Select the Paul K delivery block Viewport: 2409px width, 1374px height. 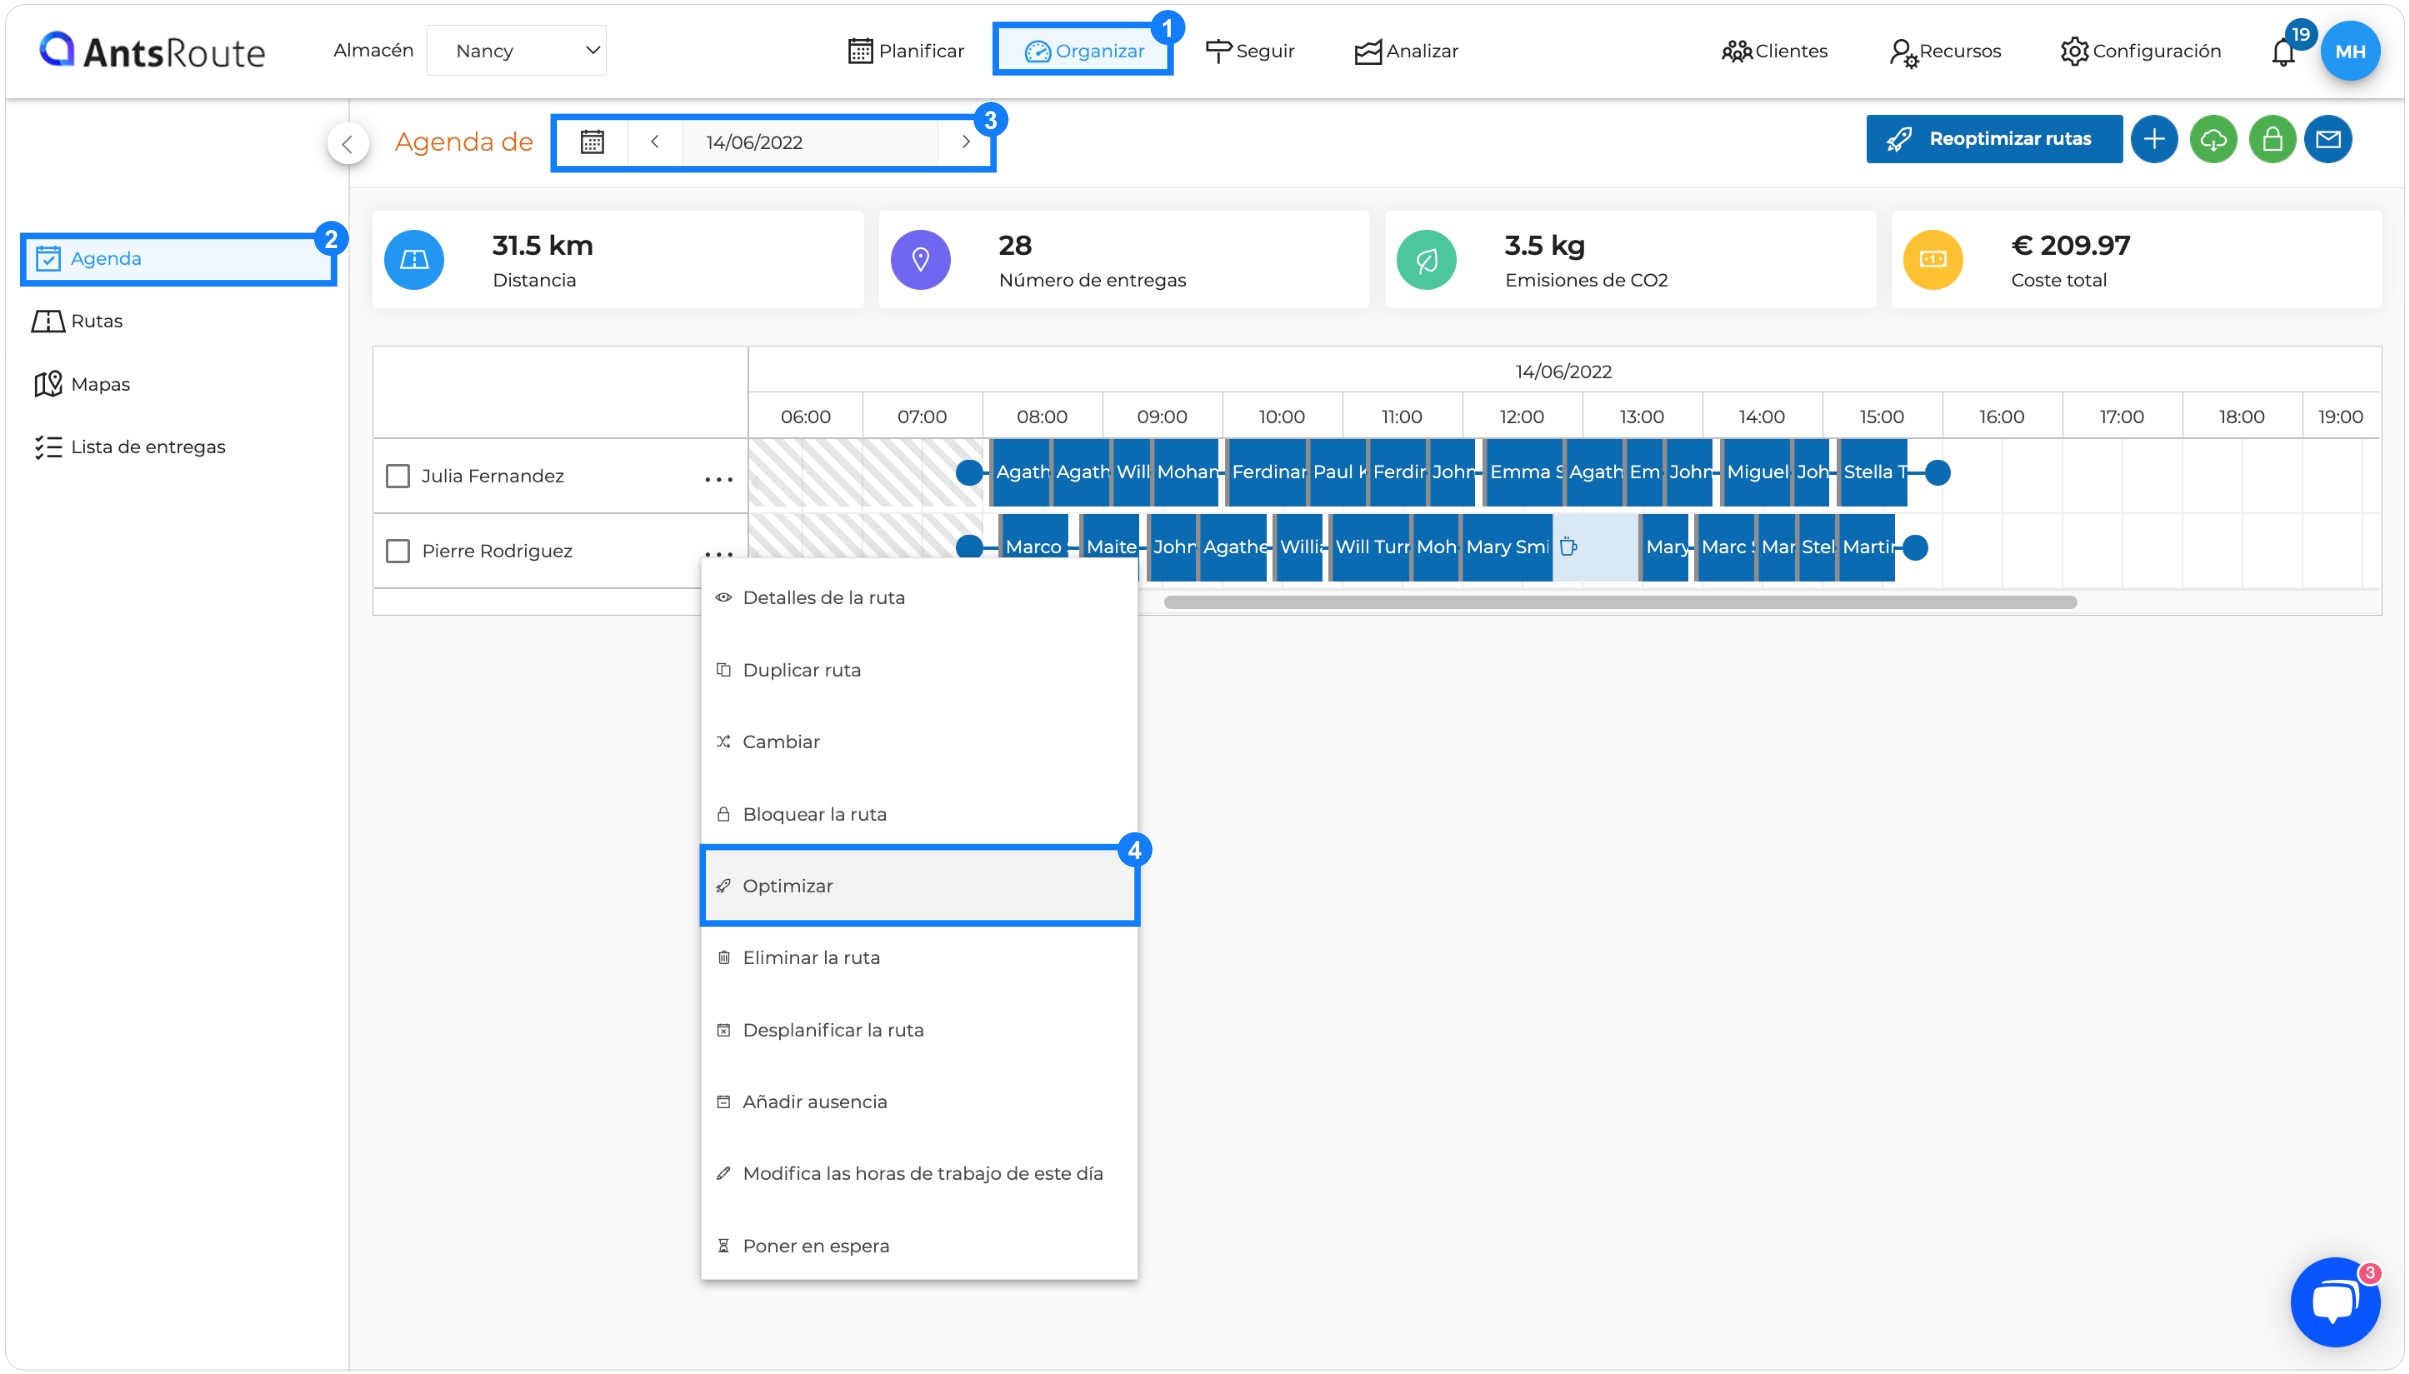[x=1338, y=472]
